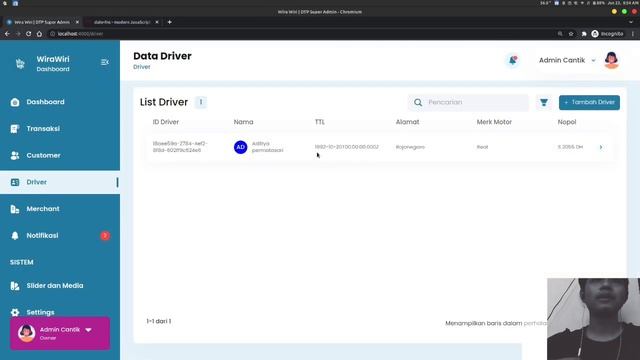Click the ID Driver column header
Screen dimensions: 640x360
(166, 122)
